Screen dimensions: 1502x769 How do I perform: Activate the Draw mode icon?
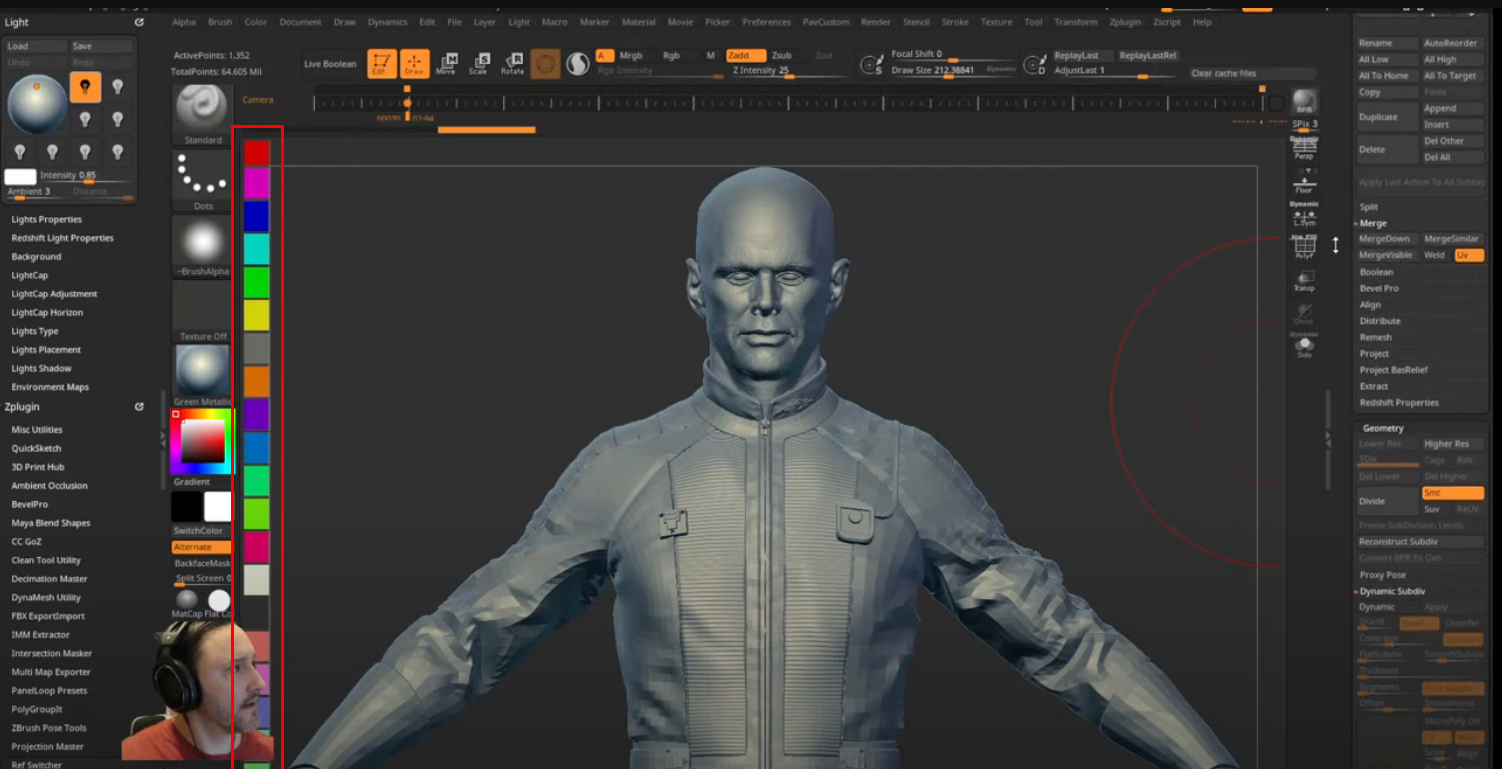point(414,64)
